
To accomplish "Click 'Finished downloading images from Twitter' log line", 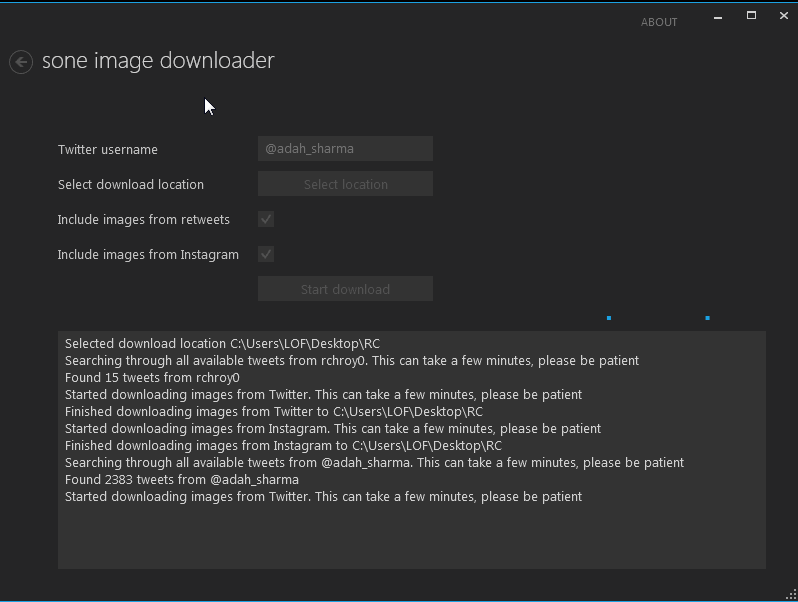I will pos(274,412).
